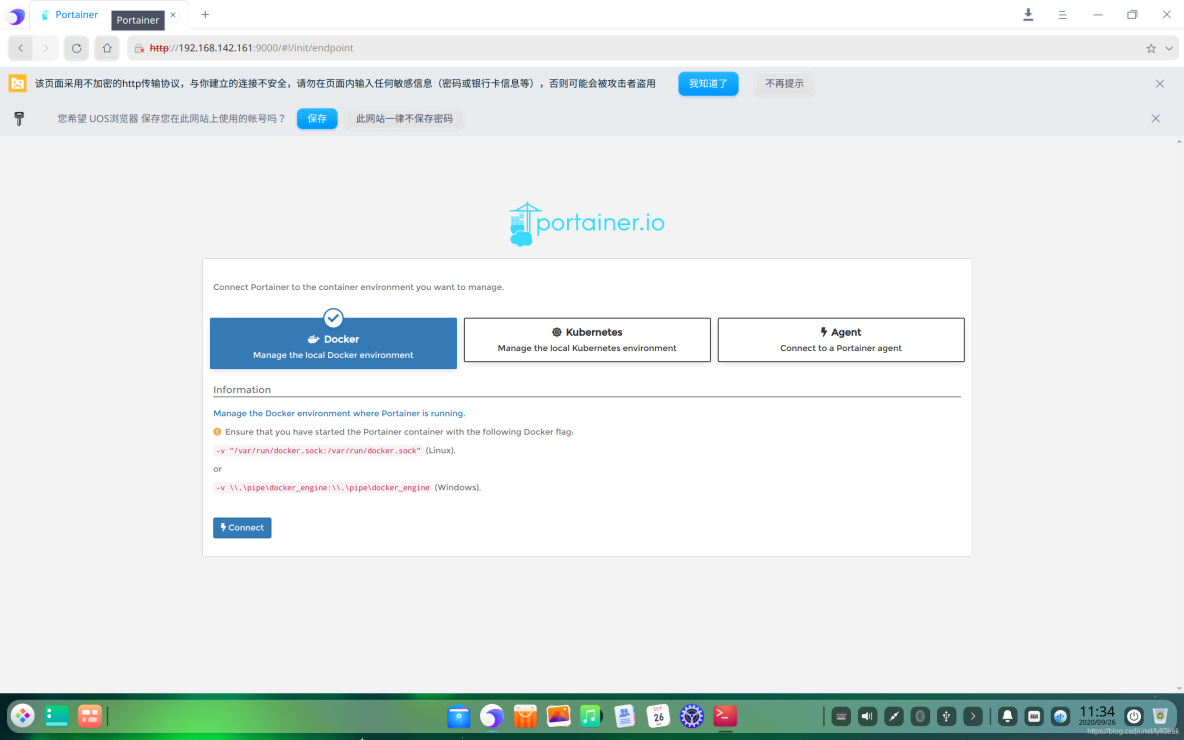Click the browser download arrow icon
Screen dimensions: 1184x740
click(x=1028, y=15)
